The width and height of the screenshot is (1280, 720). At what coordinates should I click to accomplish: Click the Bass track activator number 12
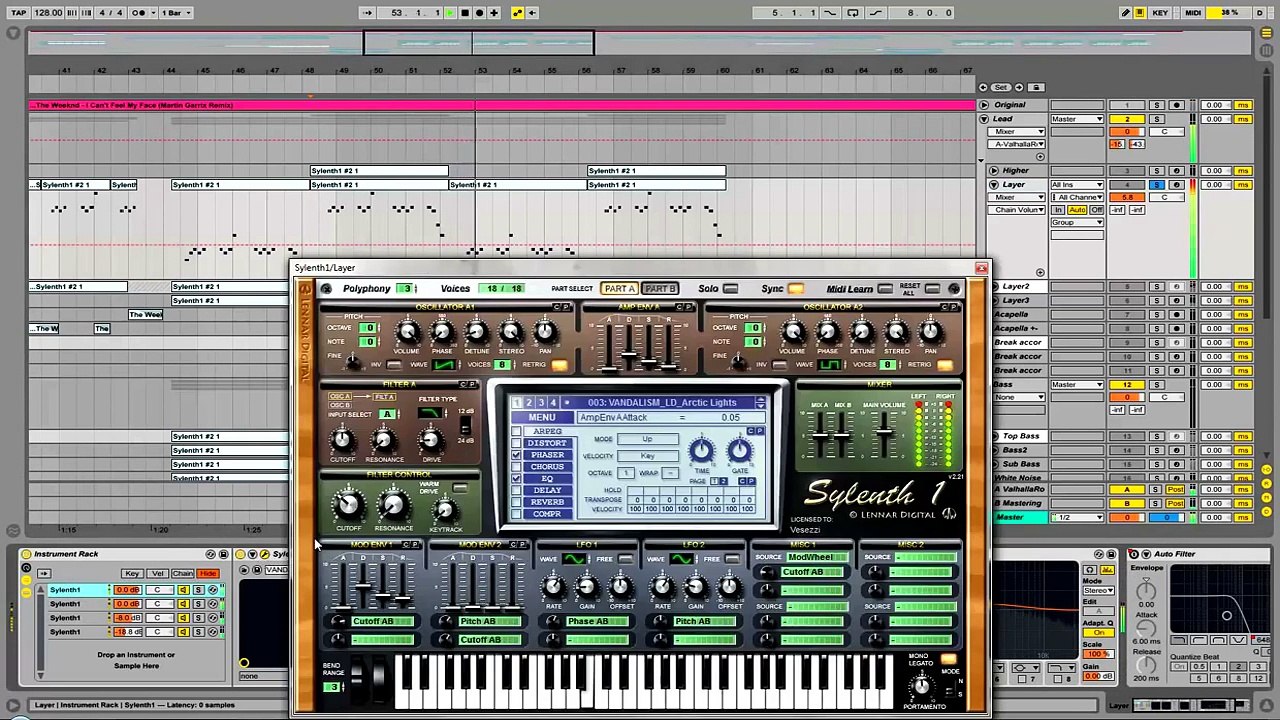pos(1127,385)
